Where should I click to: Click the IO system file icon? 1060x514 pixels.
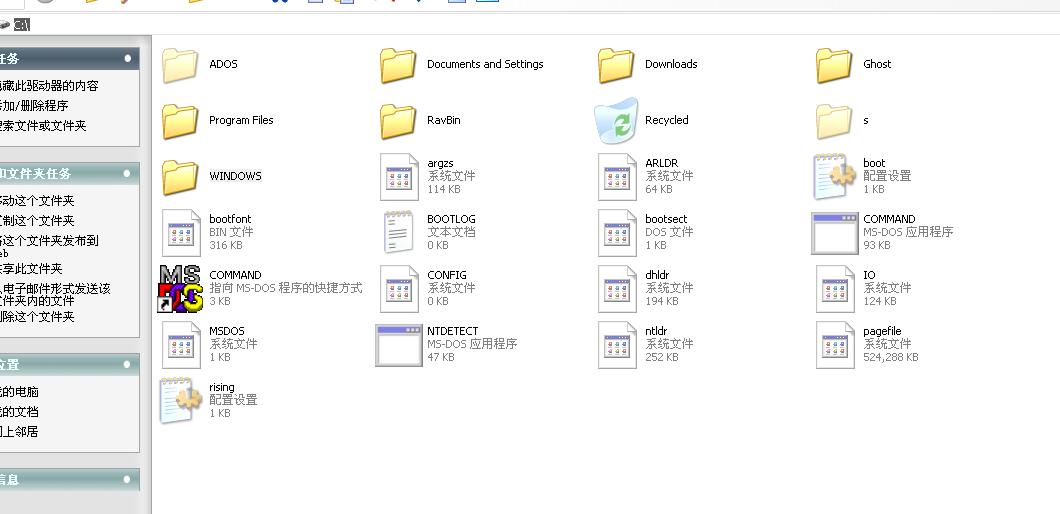pyautogui.click(x=836, y=289)
